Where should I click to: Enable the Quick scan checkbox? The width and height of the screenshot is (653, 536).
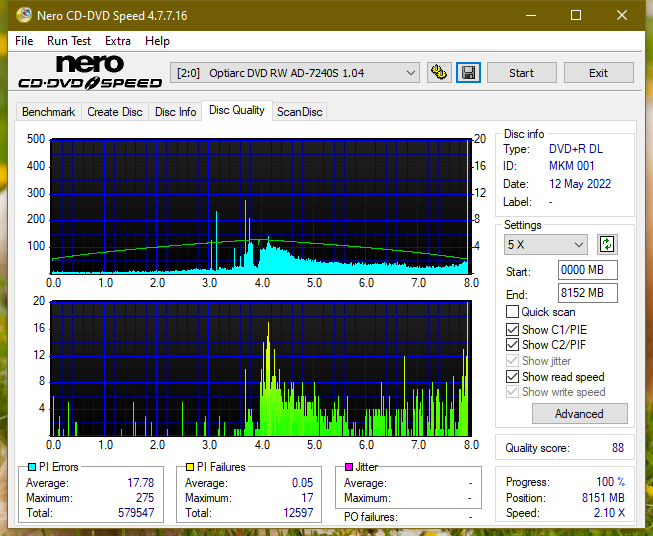(512, 312)
